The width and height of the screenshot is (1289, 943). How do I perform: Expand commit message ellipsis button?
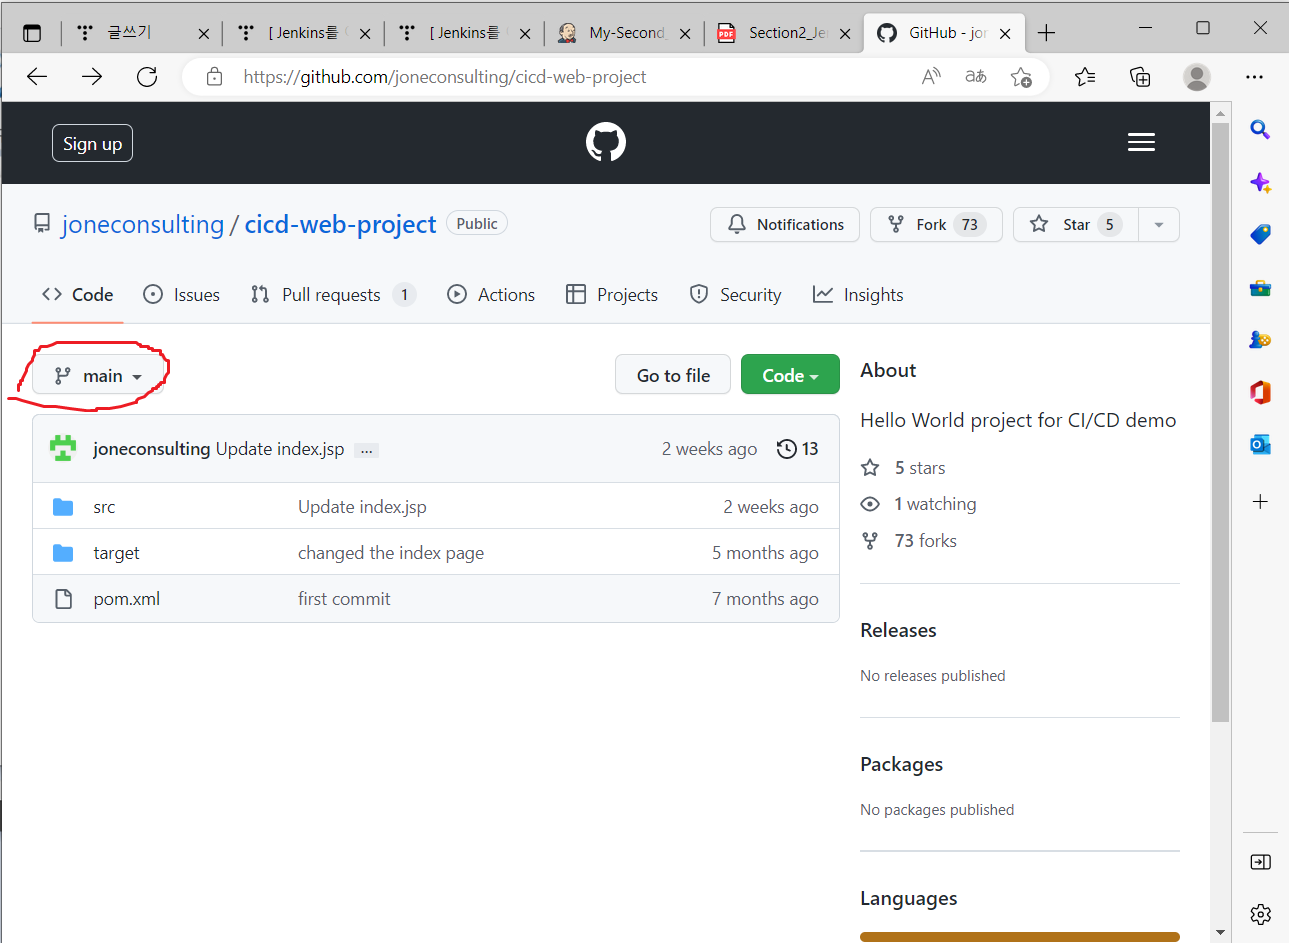[367, 450]
